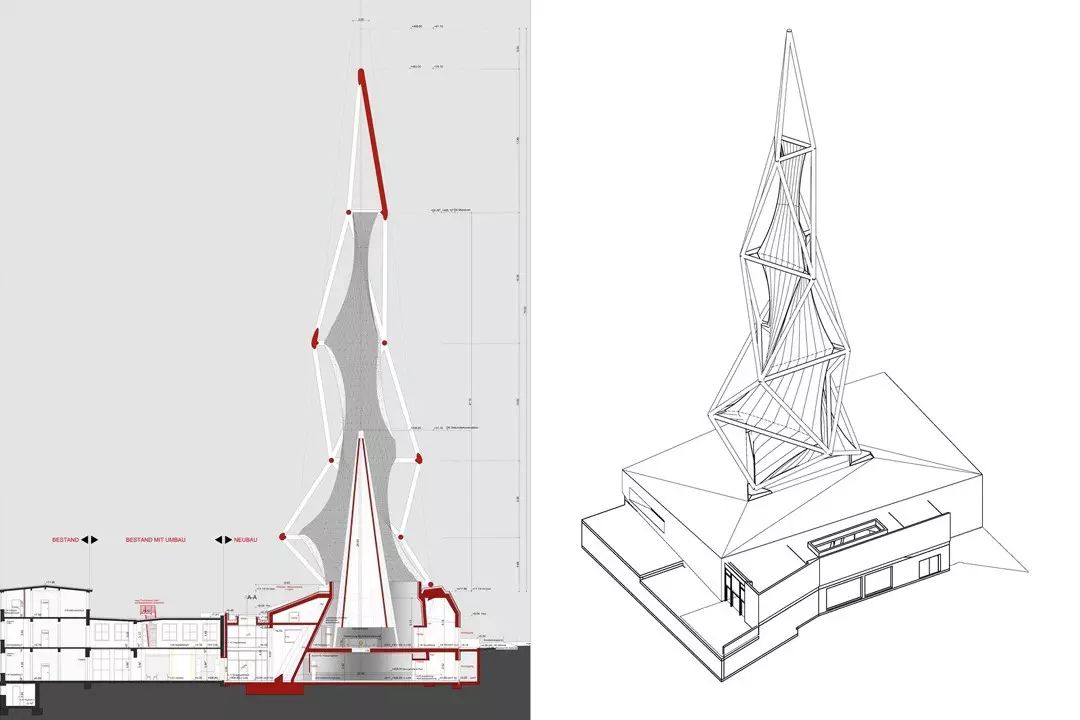Click the A-A section marker text
The height and width of the screenshot is (720, 1080).
point(251,596)
